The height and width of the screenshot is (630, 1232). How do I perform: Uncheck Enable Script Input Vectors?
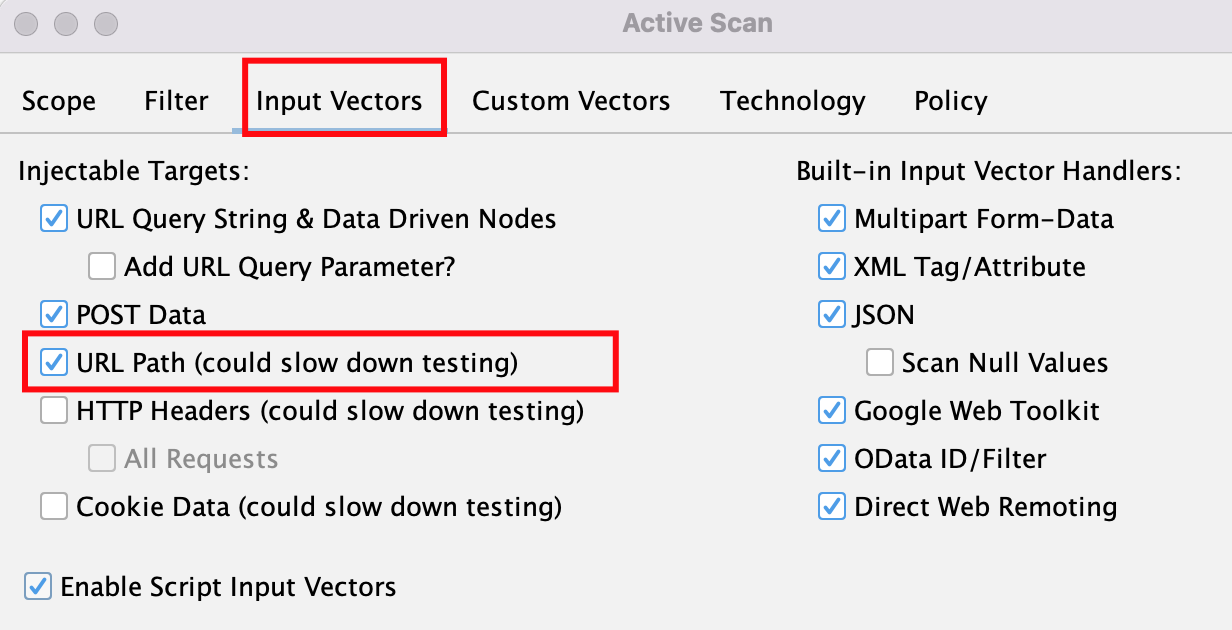click(x=38, y=587)
